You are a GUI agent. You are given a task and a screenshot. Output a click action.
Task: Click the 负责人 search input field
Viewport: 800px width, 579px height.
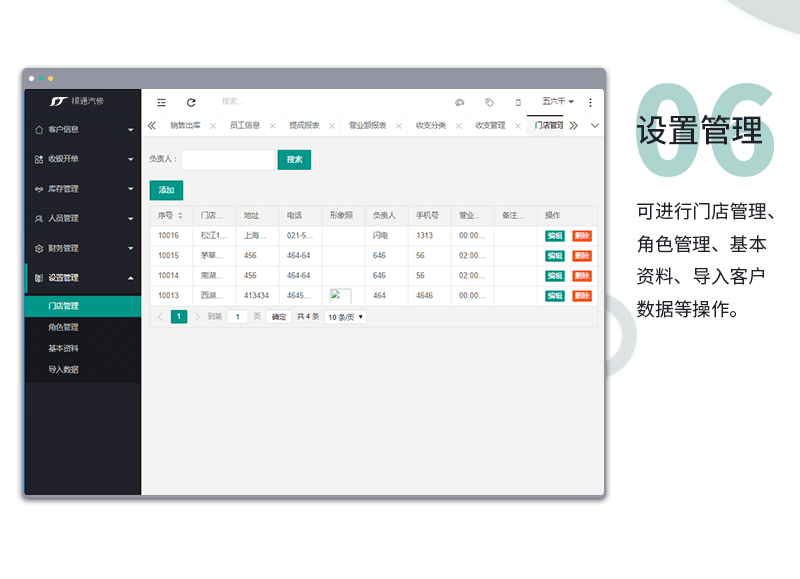click(x=227, y=160)
